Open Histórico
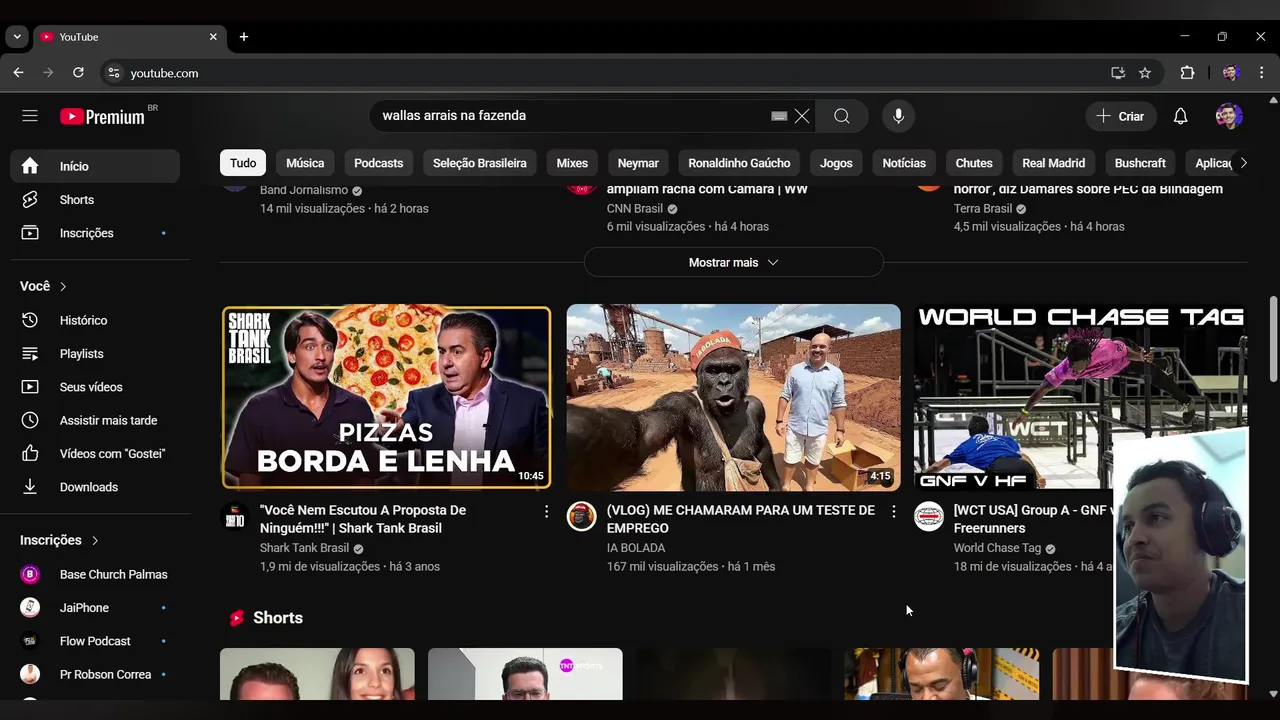The height and width of the screenshot is (720, 1280). (95, 320)
